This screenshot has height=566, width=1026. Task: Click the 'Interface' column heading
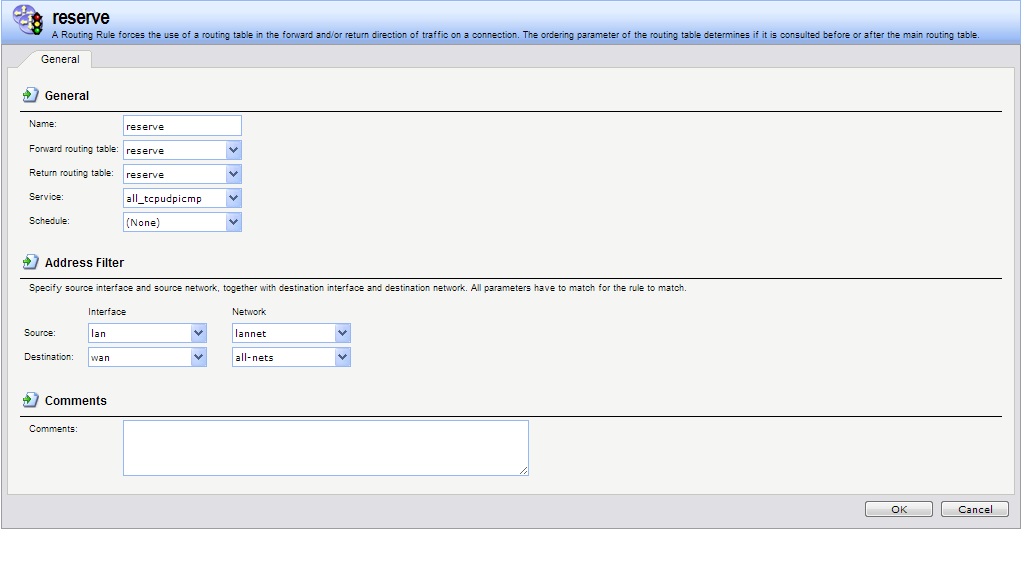pos(107,312)
